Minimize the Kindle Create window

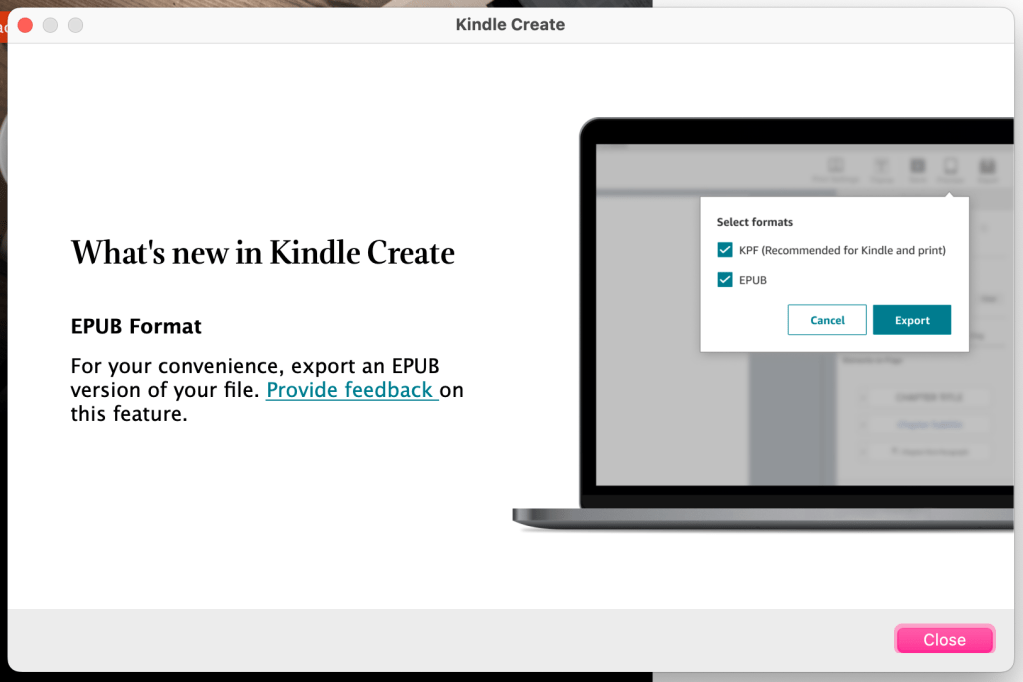[49, 25]
